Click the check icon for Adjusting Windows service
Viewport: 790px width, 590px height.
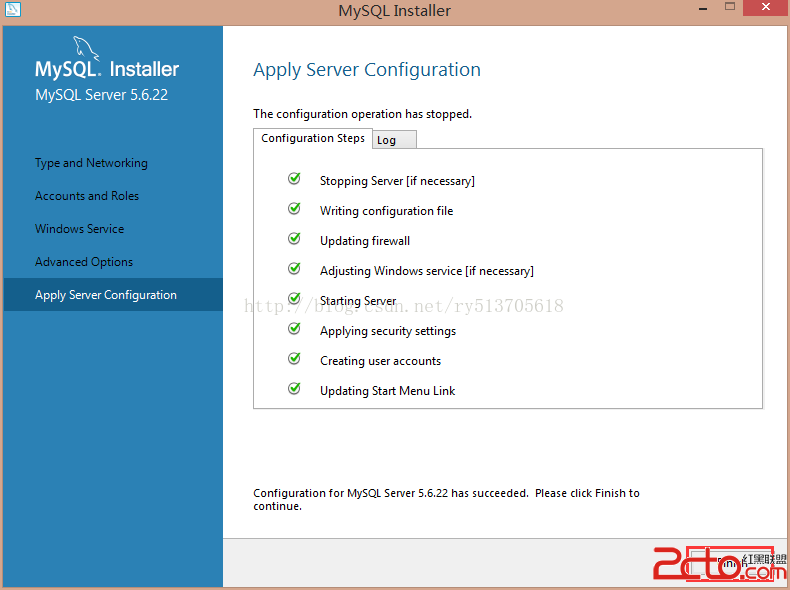pos(294,268)
